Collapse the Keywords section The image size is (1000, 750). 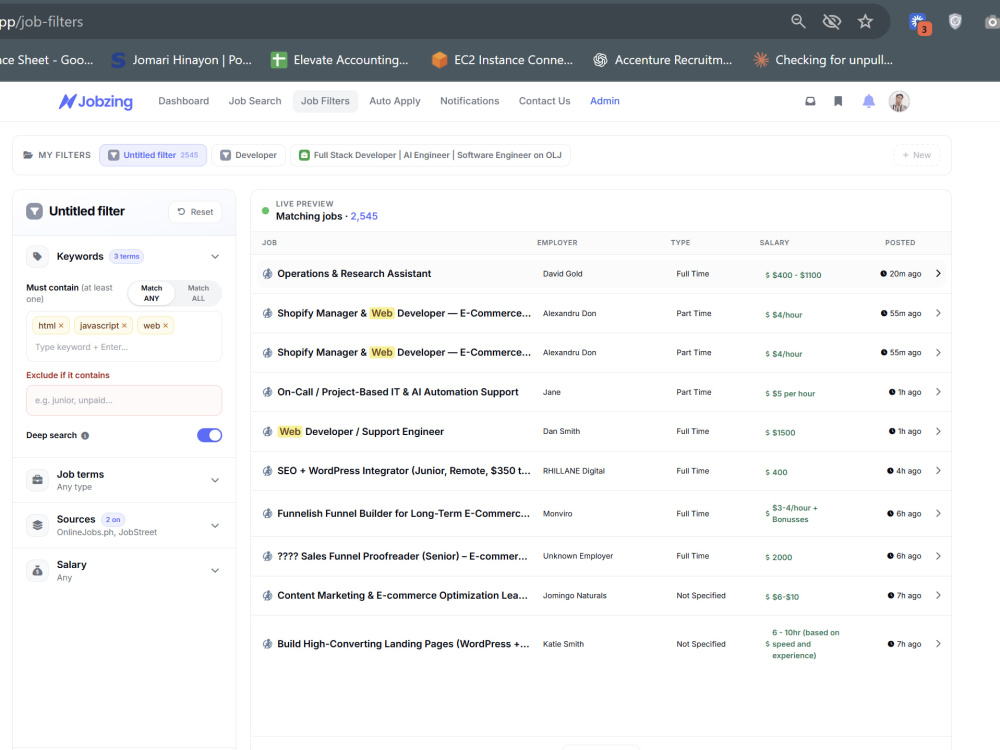215,257
